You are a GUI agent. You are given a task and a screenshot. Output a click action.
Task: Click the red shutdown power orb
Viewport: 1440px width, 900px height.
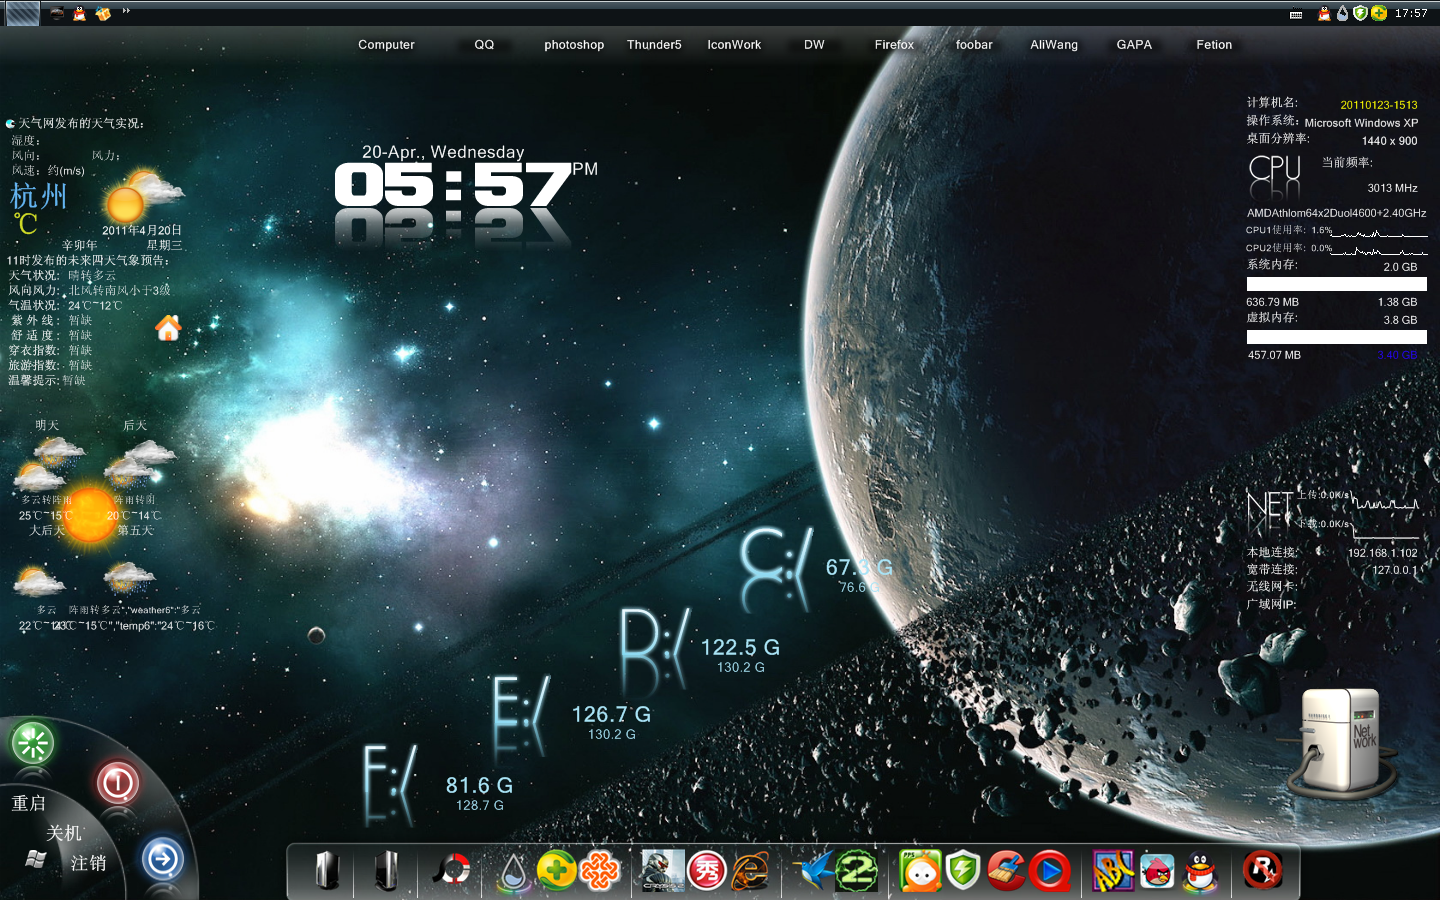coord(117,782)
